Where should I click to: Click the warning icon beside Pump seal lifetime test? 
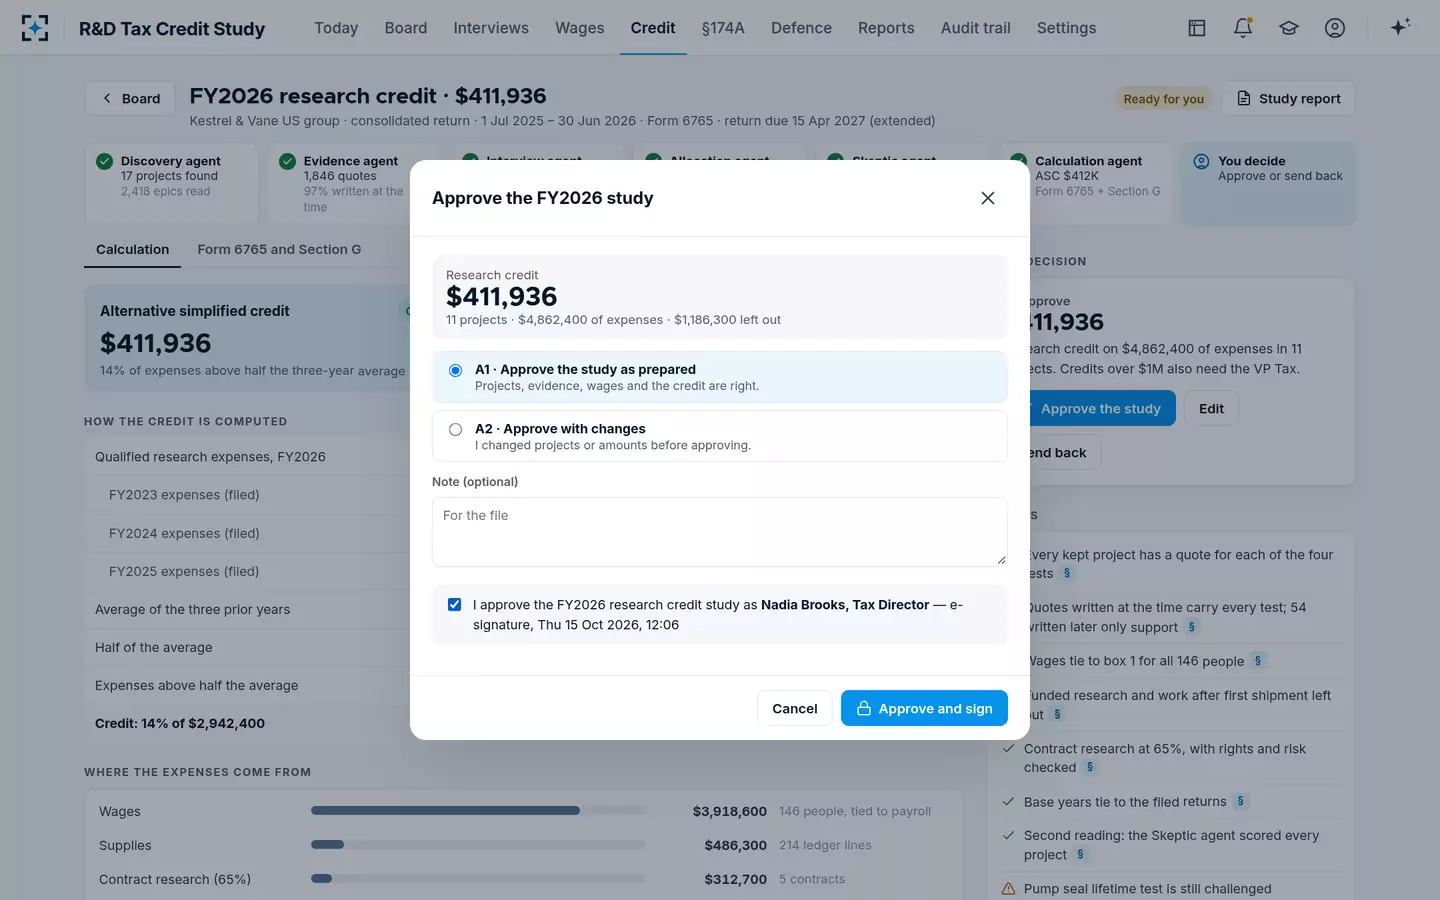[x=1008, y=889]
